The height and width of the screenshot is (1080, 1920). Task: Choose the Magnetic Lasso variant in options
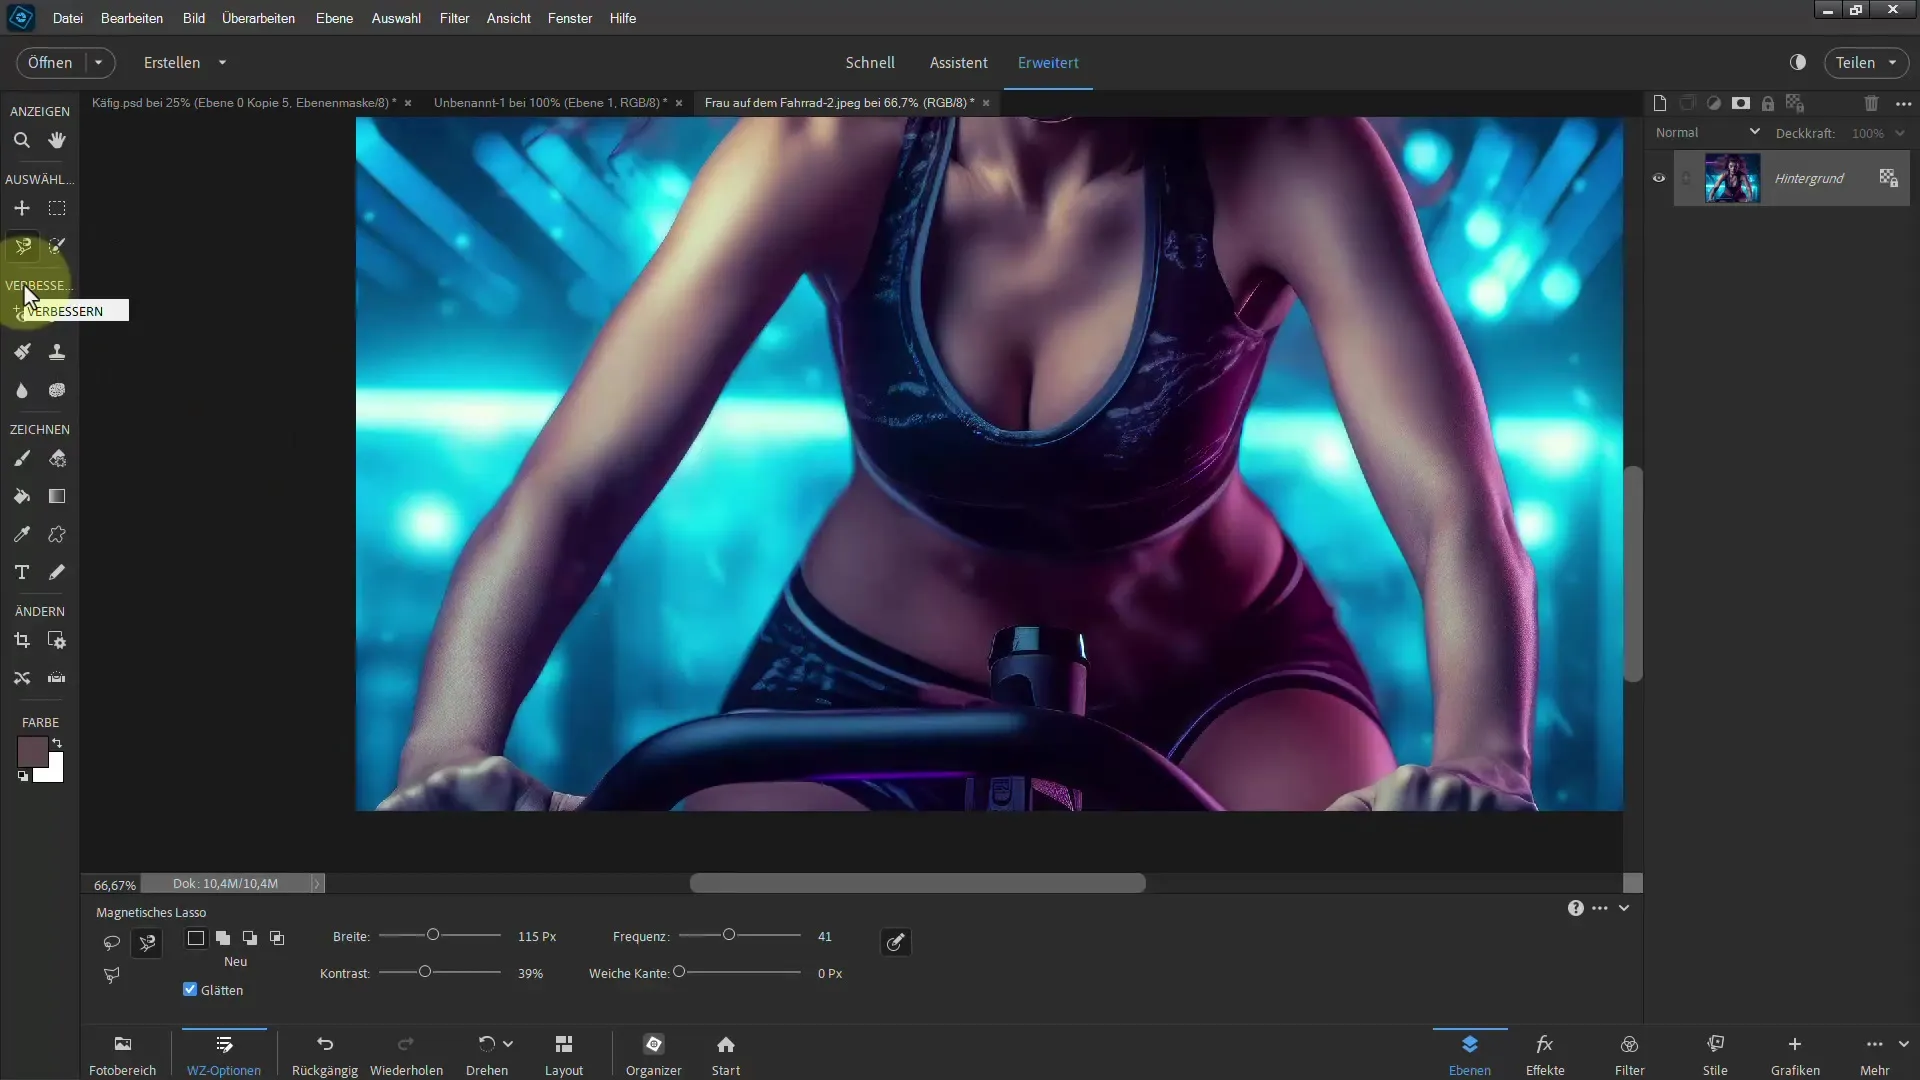(147, 942)
